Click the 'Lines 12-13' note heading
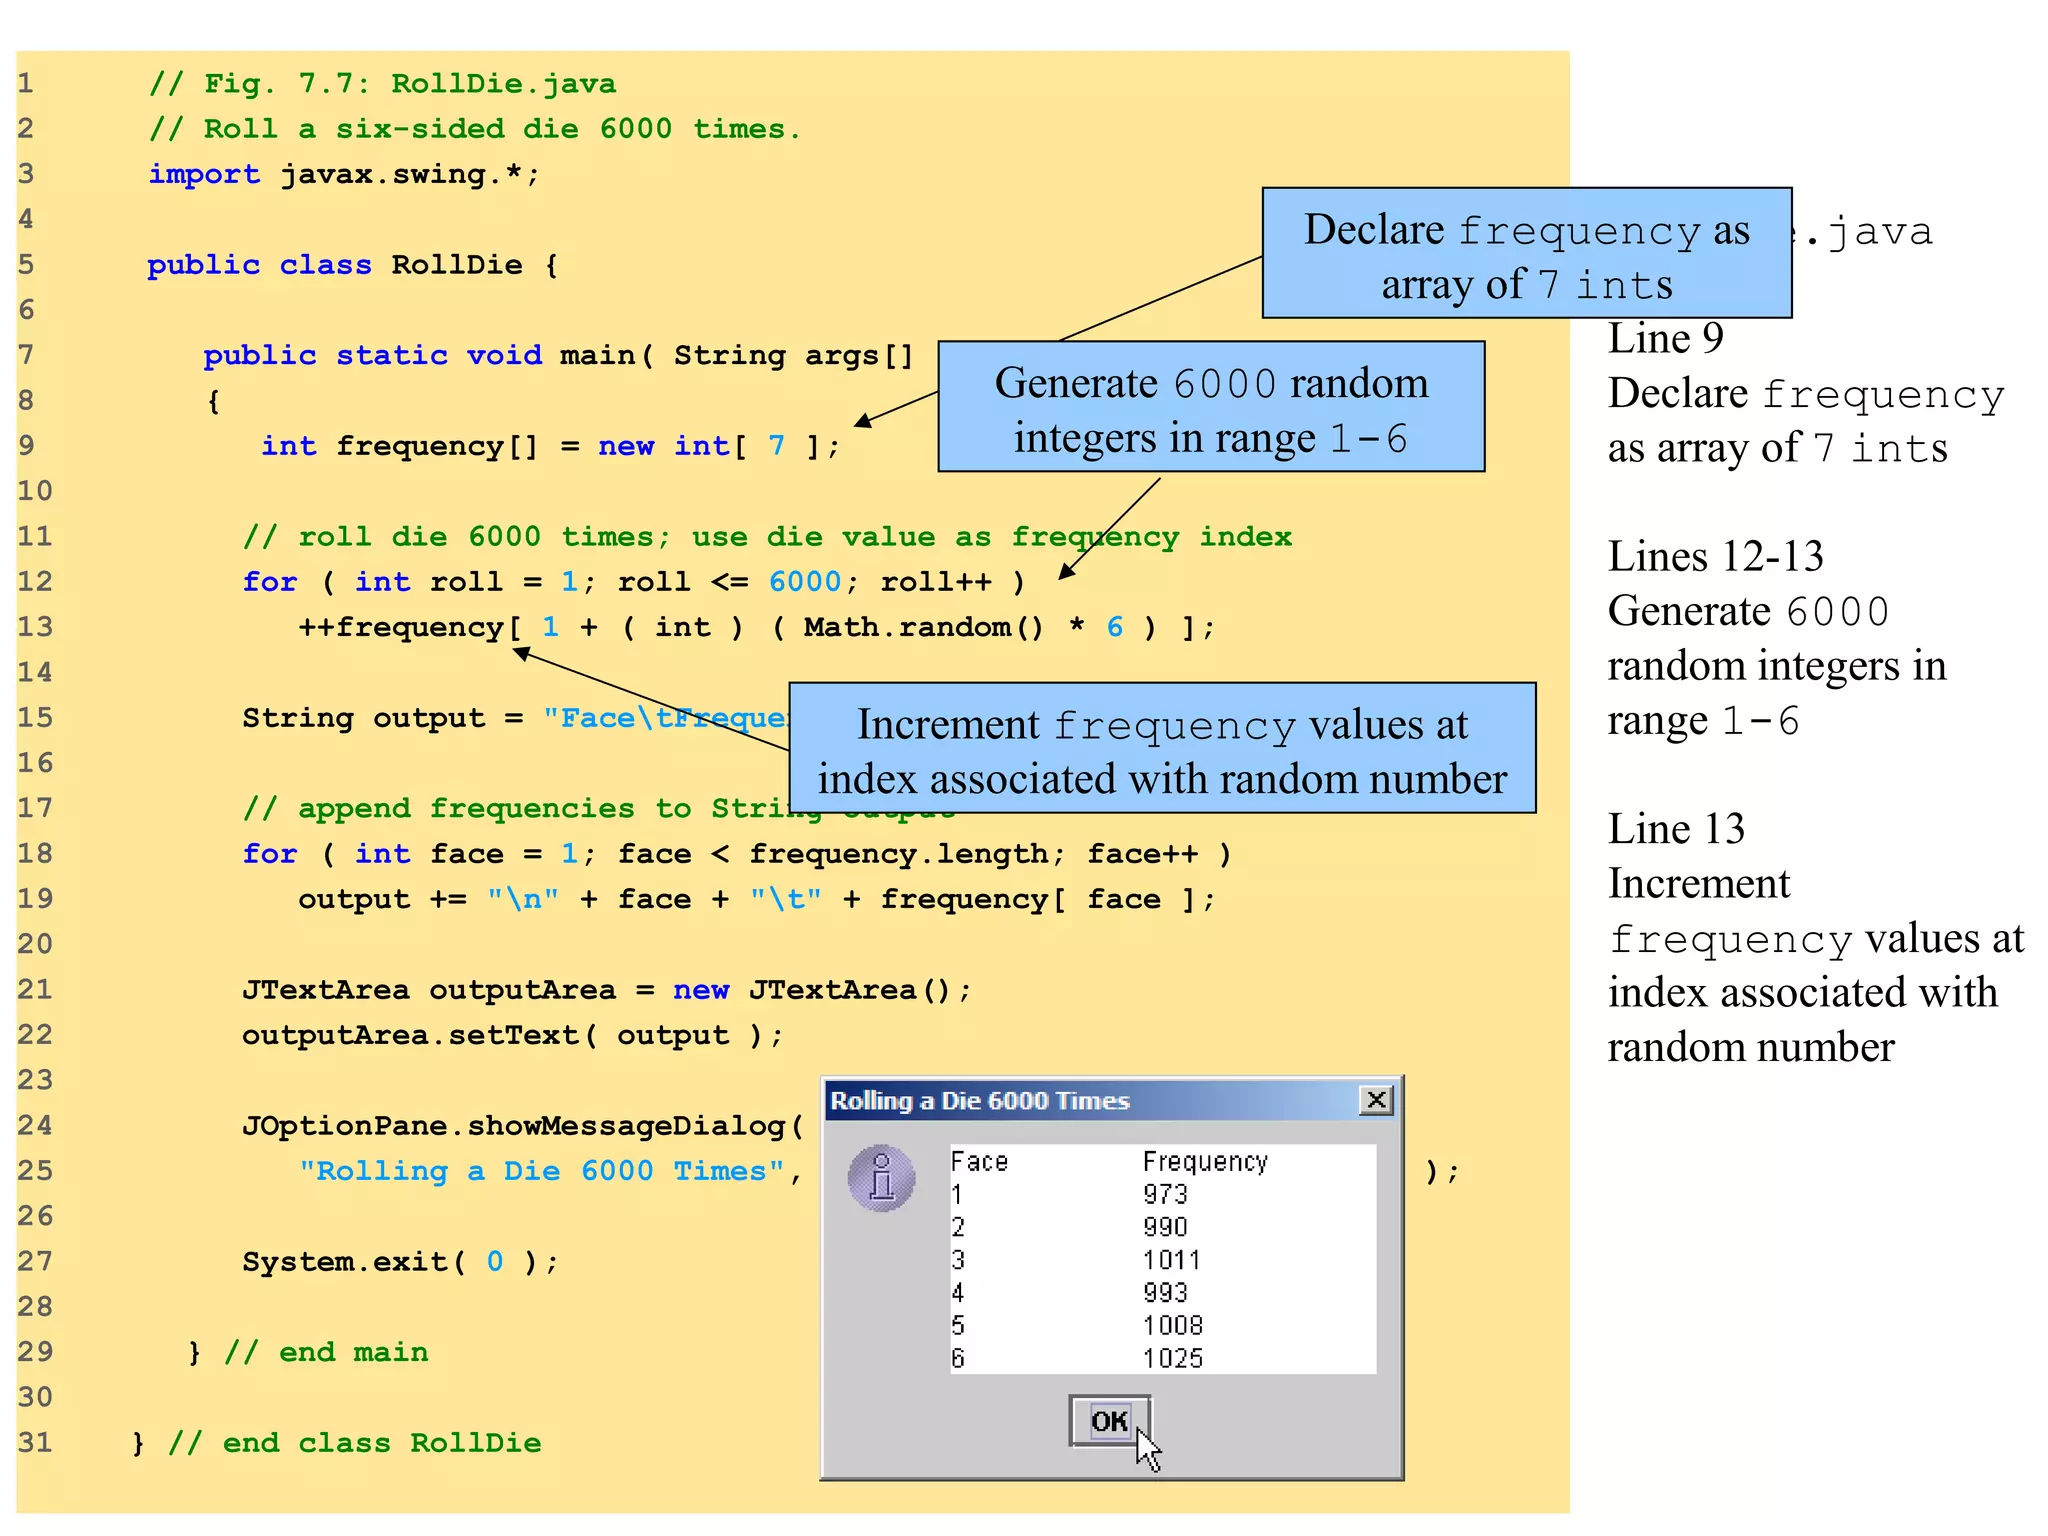Screen dimensions: 2048x1536 point(1716,556)
